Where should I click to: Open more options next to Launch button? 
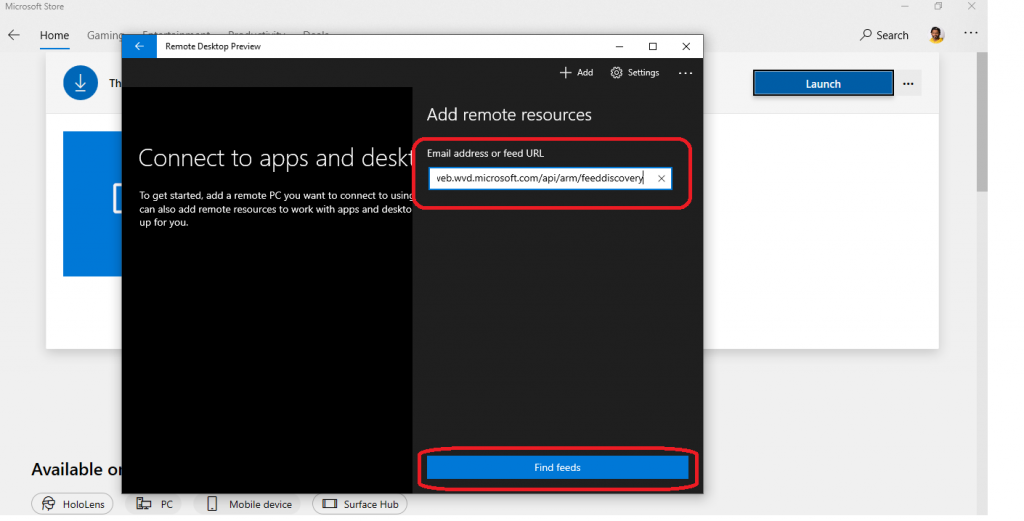pyautogui.click(x=908, y=84)
